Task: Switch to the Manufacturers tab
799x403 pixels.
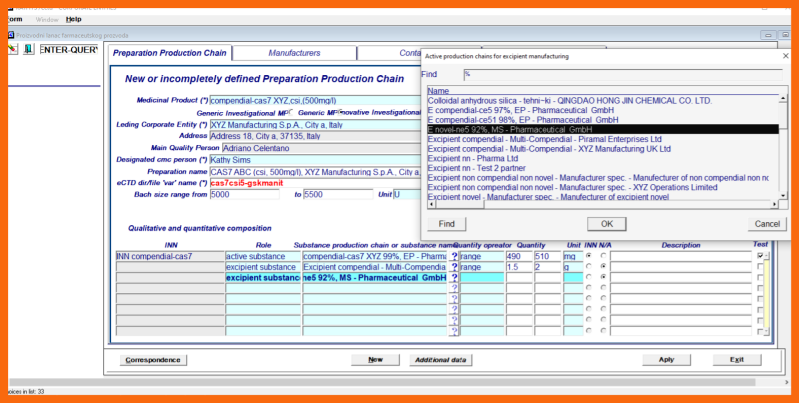Action: point(295,52)
